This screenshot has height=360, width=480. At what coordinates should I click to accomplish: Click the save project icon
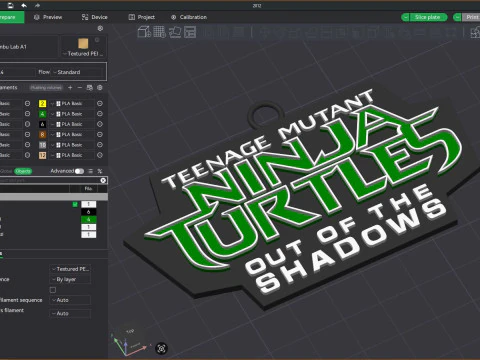coord(10,5)
